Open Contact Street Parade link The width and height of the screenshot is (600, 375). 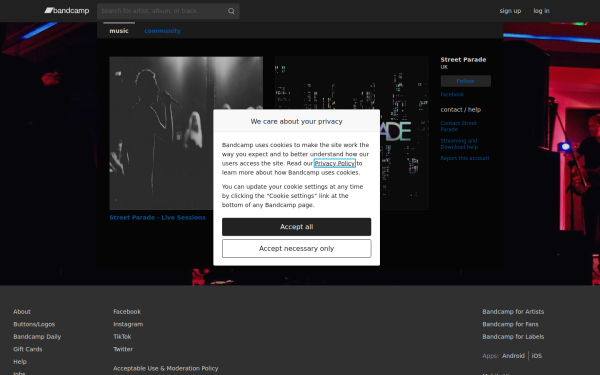(x=458, y=126)
